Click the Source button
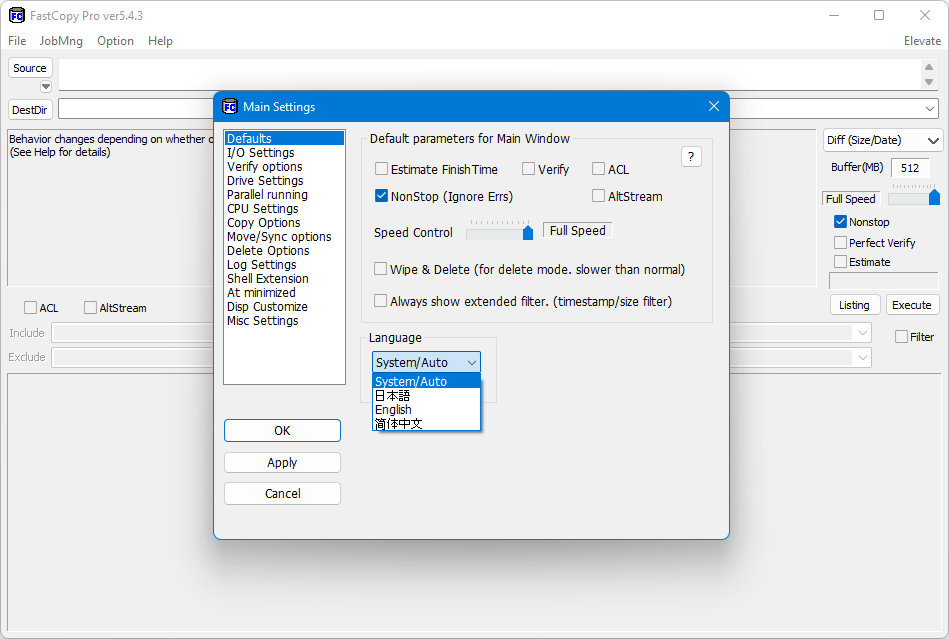949x639 pixels. click(30, 68)
